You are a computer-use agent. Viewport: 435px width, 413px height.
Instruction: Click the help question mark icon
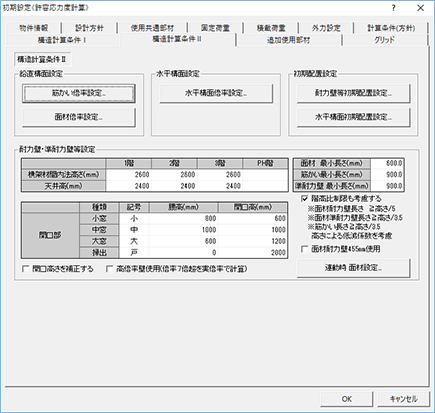pyautogui.click(x=394, y=8)
